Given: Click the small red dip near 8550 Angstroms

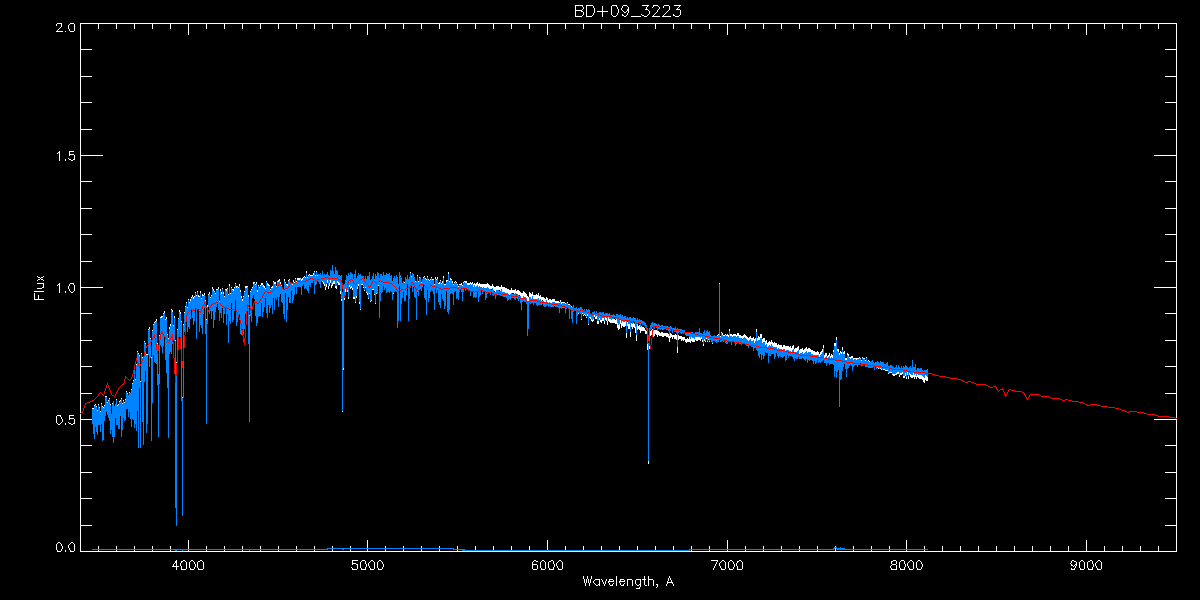Looking at the screenshot, I should 1005,396.
